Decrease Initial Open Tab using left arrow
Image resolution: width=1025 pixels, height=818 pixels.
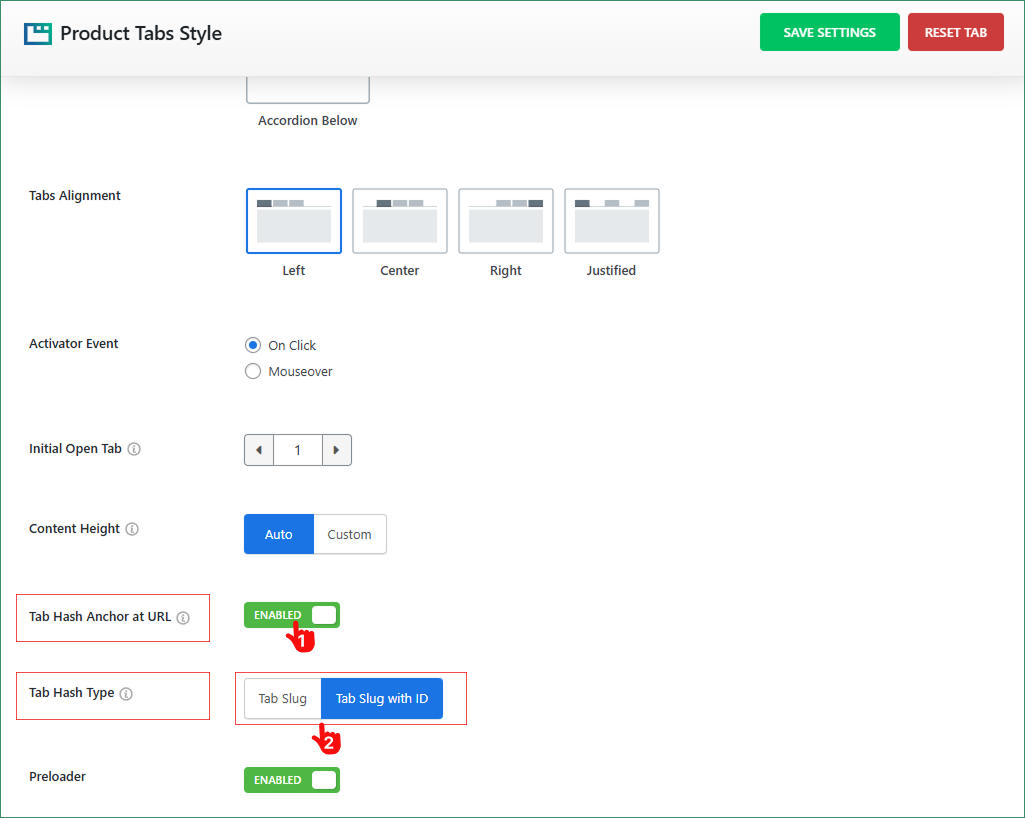click(258, 450)
